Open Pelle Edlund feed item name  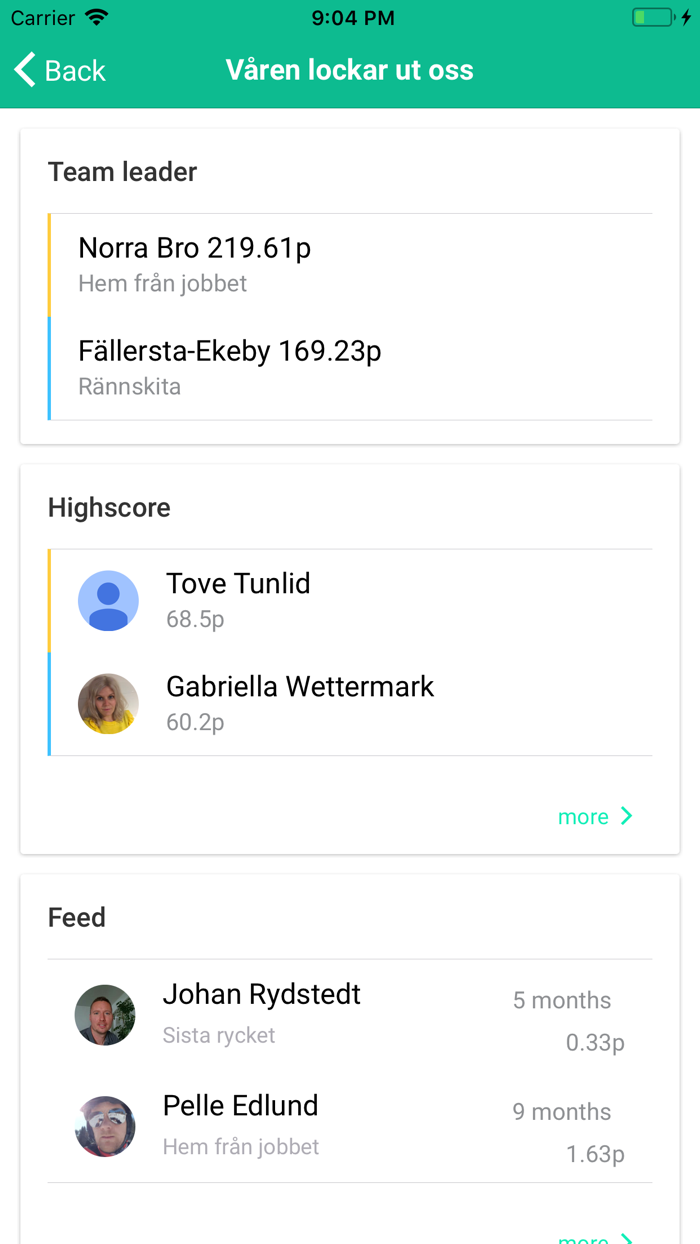tap(240, 1105)
